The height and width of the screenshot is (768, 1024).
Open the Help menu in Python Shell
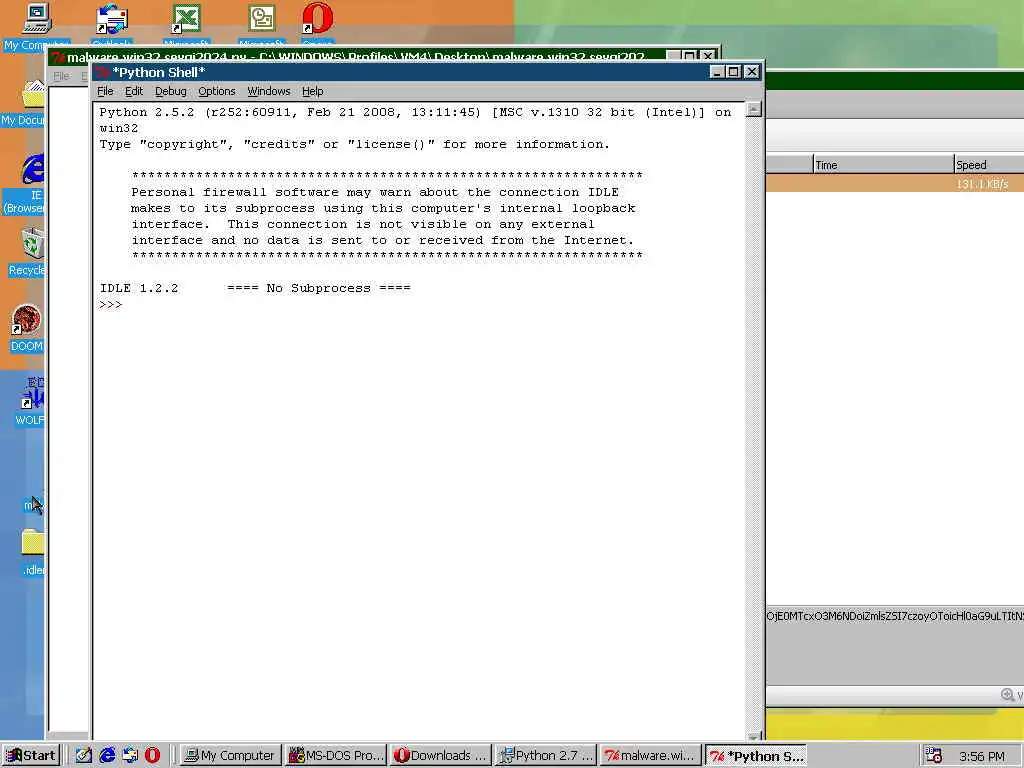[312, 91]
